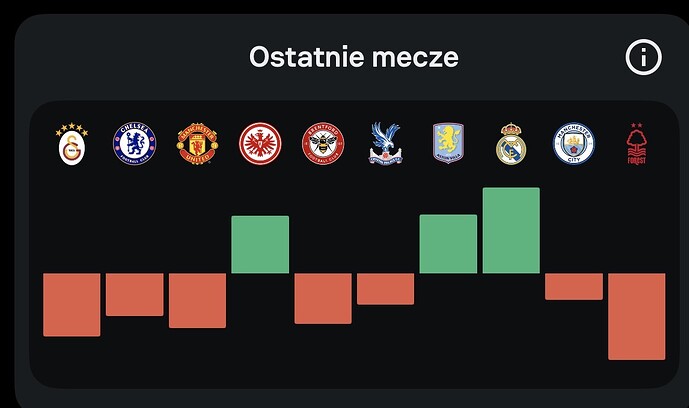Click the red bar under Galatasaray
Screen dimensions: 689x408
pos(72,304)
